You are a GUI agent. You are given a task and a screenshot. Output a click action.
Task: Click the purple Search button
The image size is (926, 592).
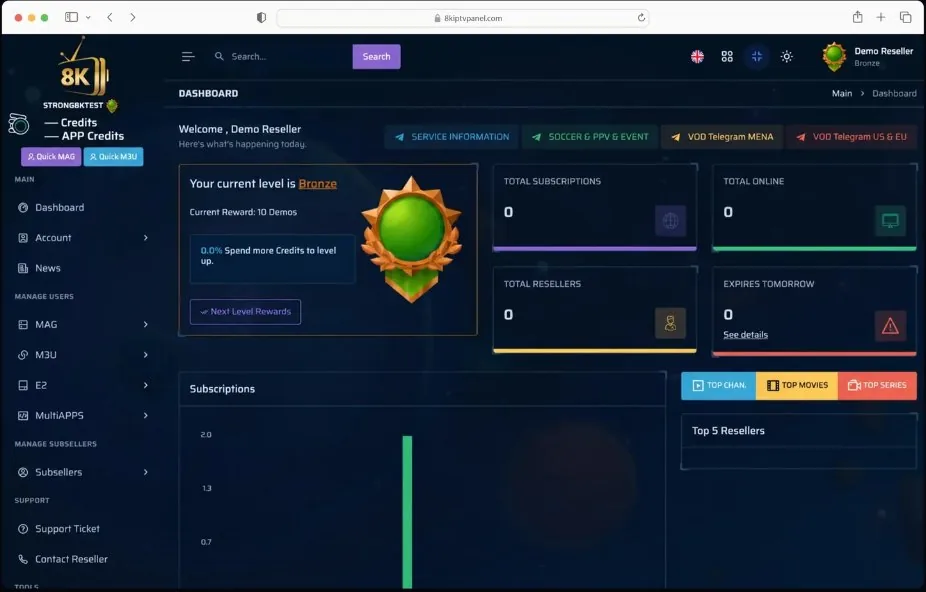coord(376,57)
